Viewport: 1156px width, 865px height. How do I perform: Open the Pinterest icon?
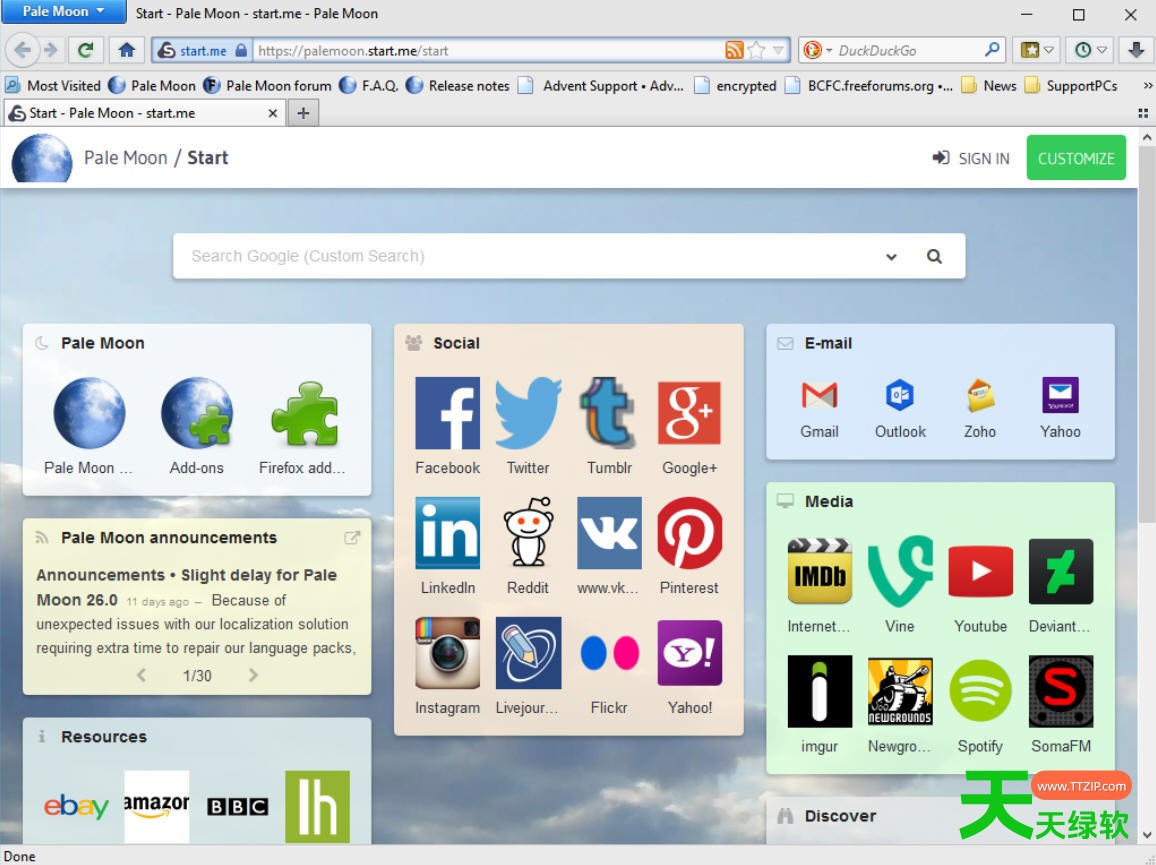click(689, 532)
